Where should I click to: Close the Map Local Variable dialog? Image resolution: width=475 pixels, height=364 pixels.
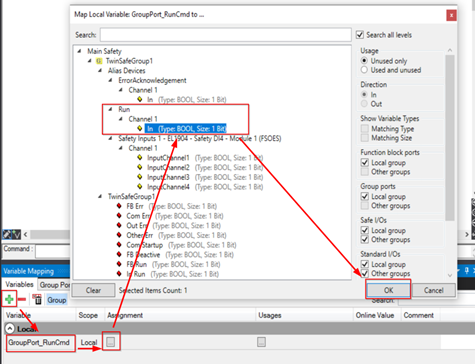coord(451,15)
